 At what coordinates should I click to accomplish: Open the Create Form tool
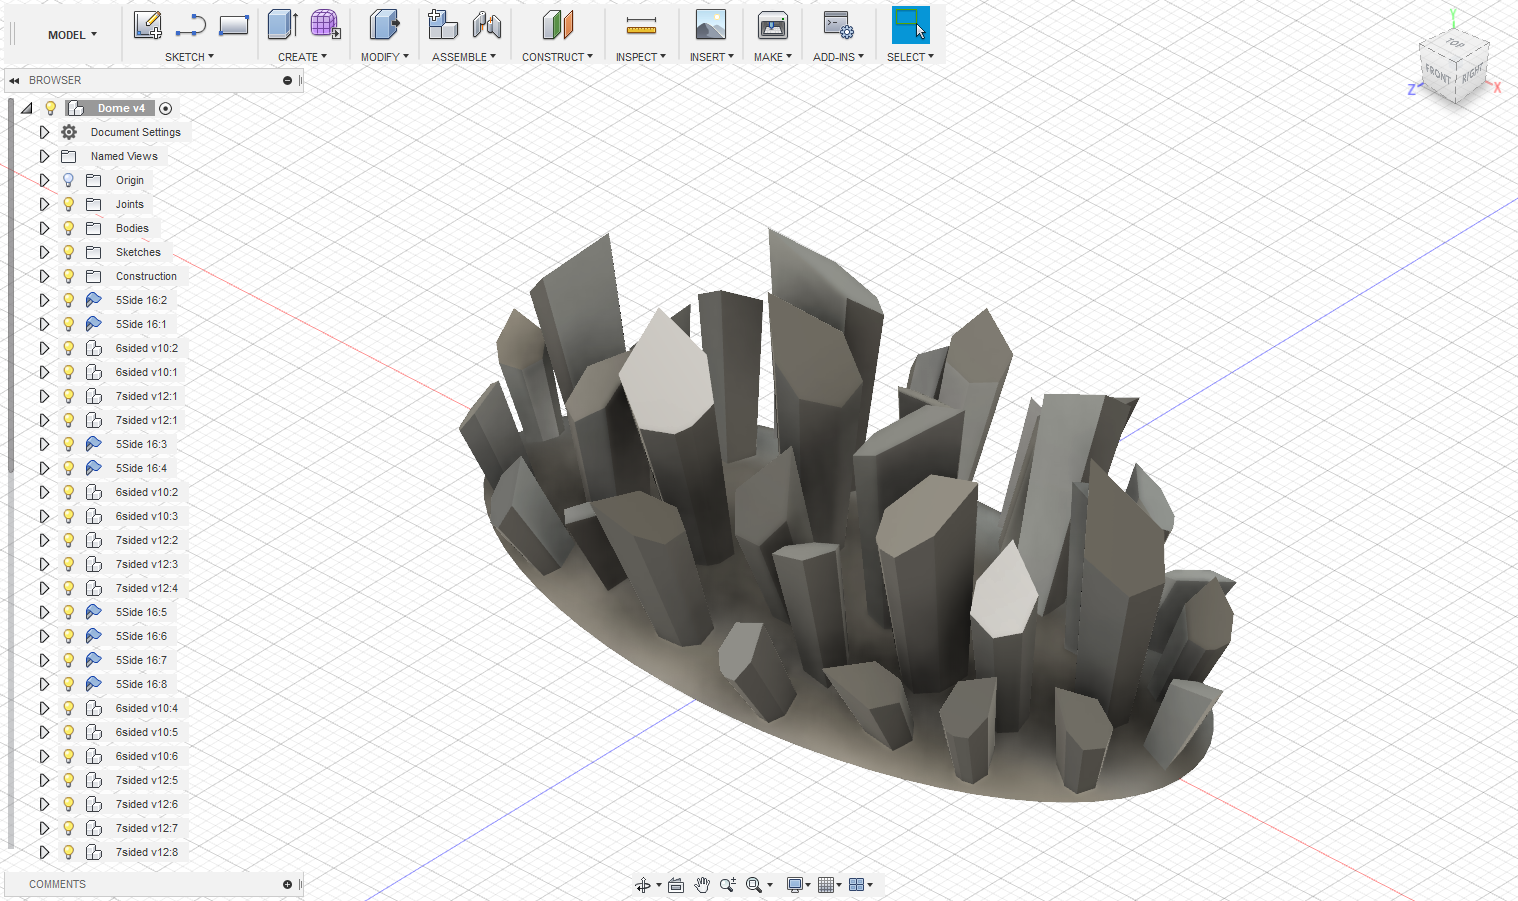click(x=324, y=25)
